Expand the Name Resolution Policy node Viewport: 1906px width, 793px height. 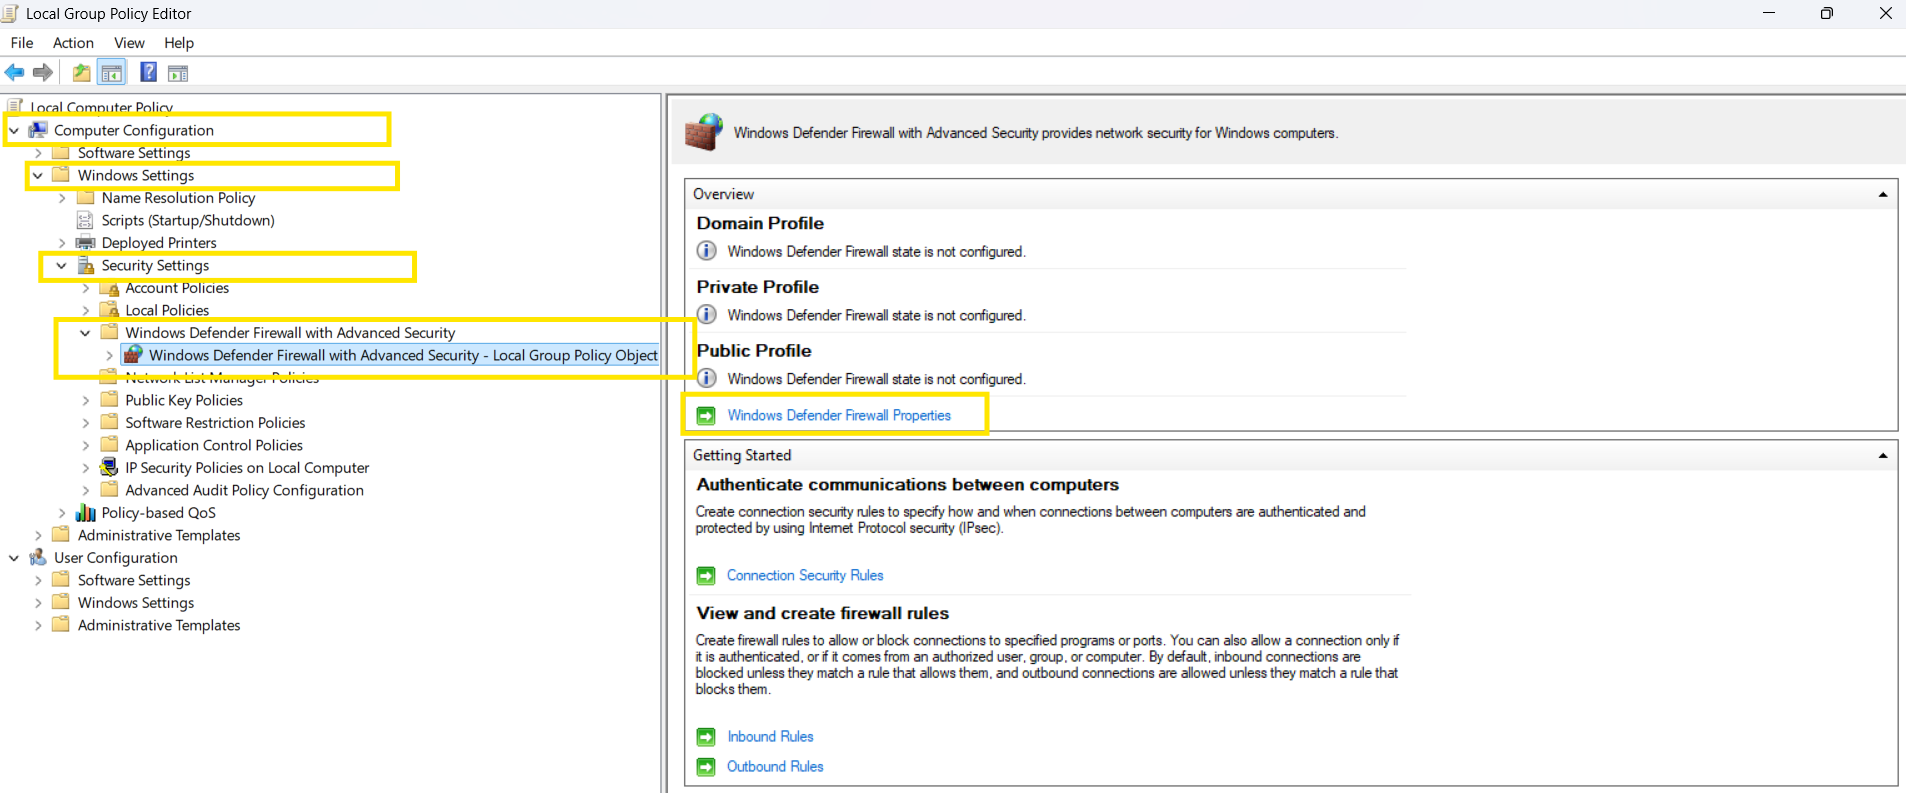click(62, 198)
